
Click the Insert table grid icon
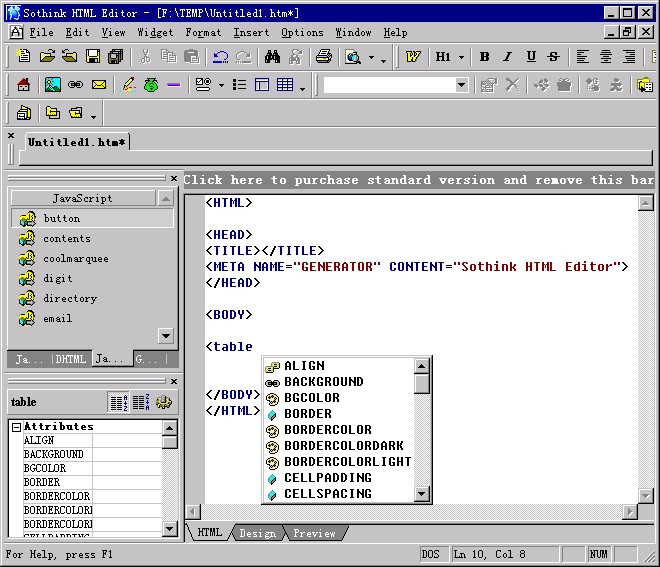tap(285, 85)
